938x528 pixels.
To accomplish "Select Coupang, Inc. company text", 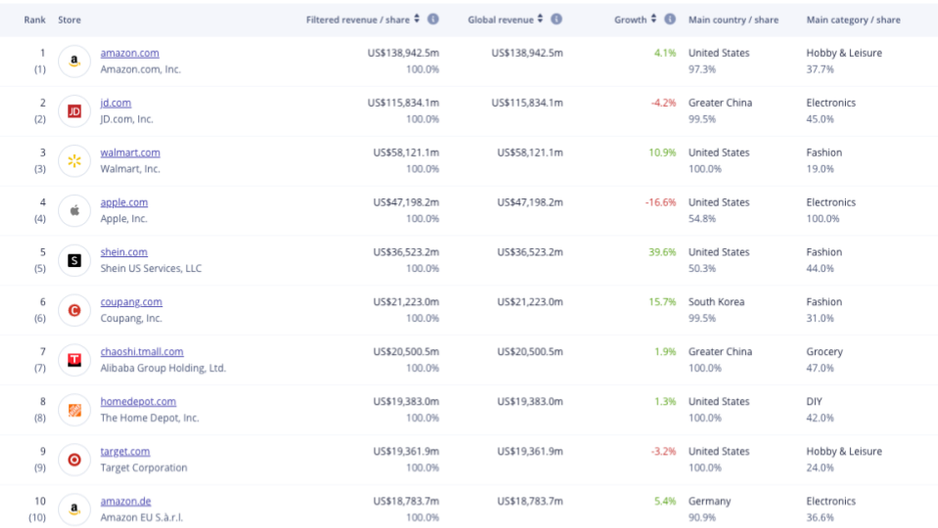I will pos(131,318).
